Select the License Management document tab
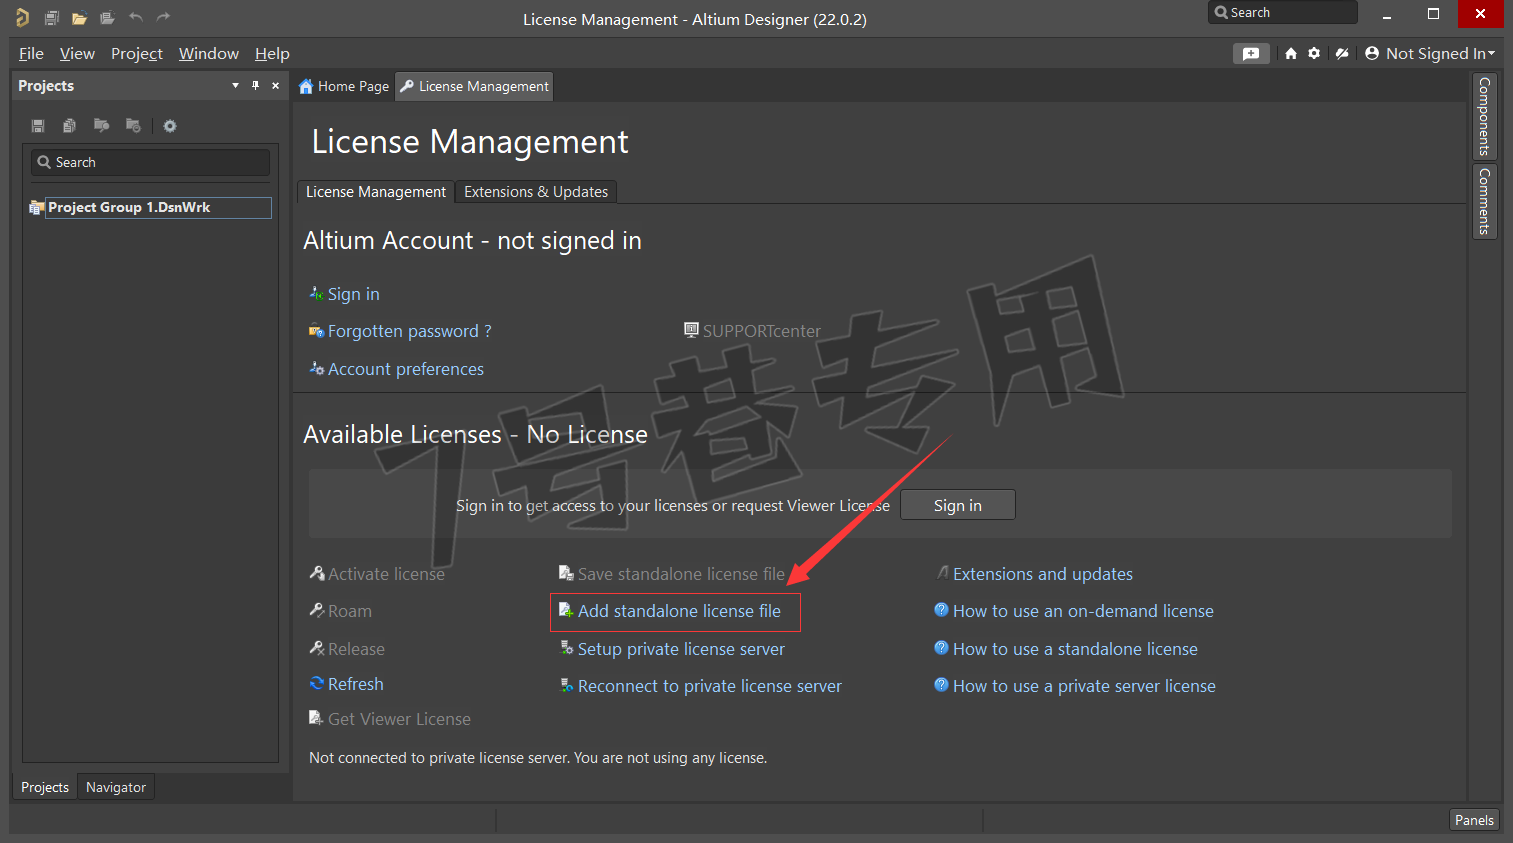The height and width of the screenshot is (843, 1513). pyautogui.click(x=474, y=87)
